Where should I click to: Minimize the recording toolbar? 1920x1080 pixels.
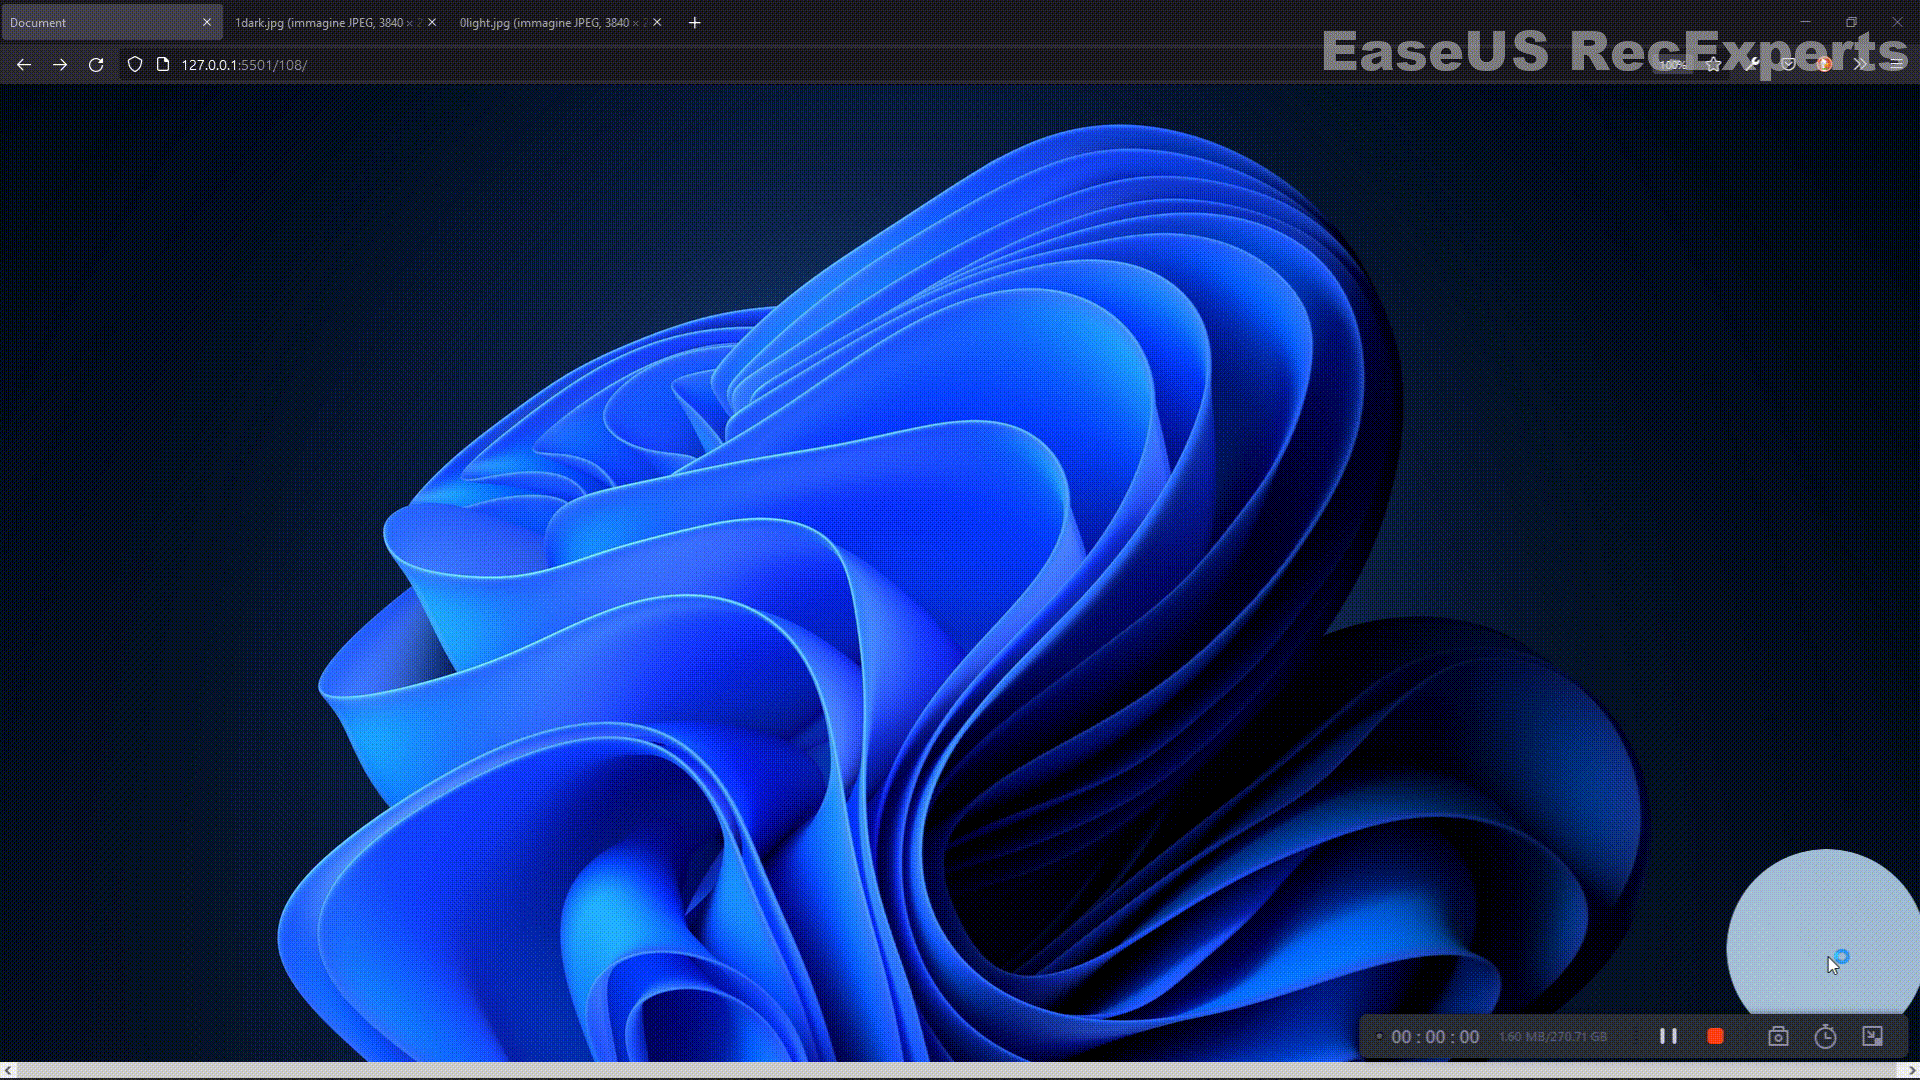point(1873,1036)
